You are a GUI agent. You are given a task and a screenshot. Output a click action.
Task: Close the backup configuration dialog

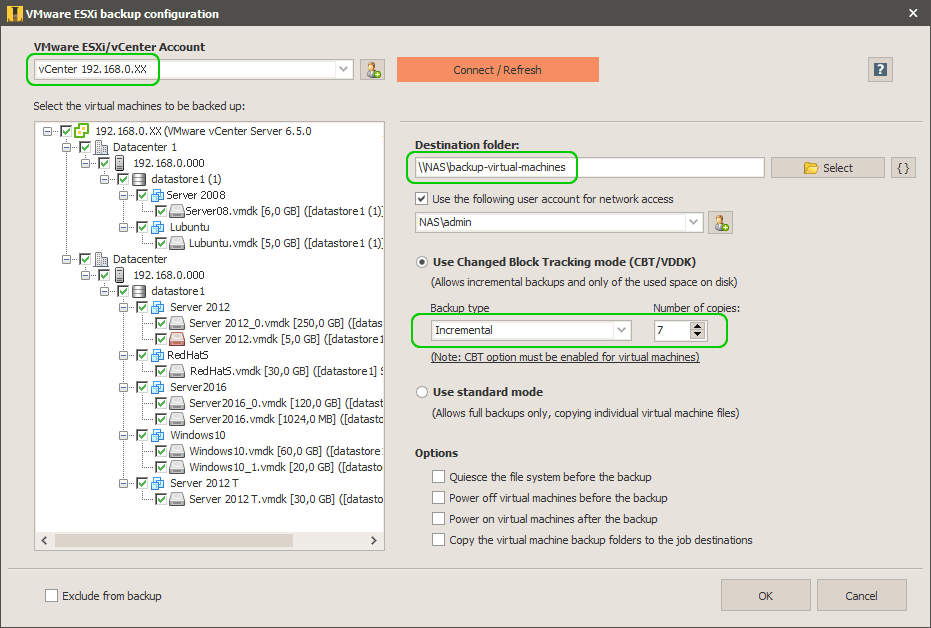click(913, 13)
